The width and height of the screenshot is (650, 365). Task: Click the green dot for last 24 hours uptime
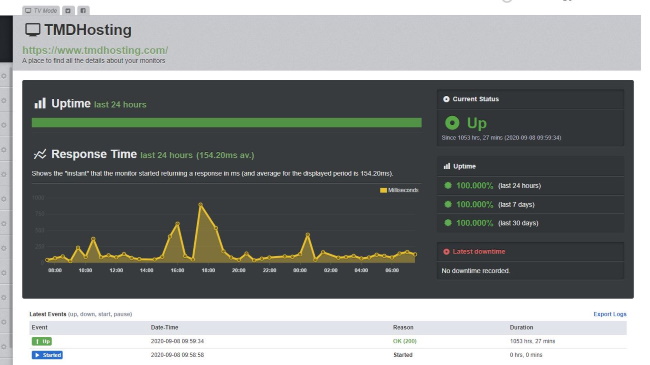(448, 185)
